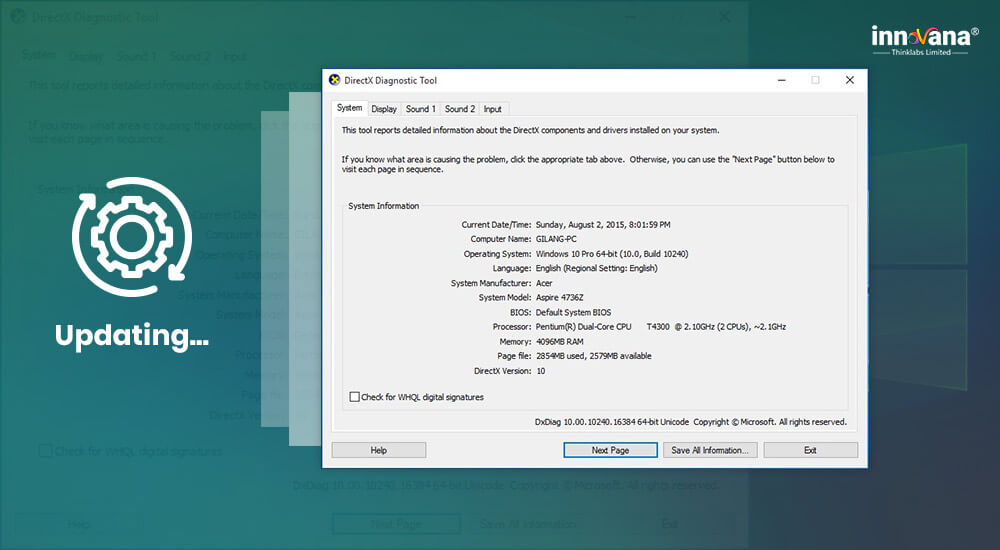Click the DirectX icon in title bar

[334, 80]
